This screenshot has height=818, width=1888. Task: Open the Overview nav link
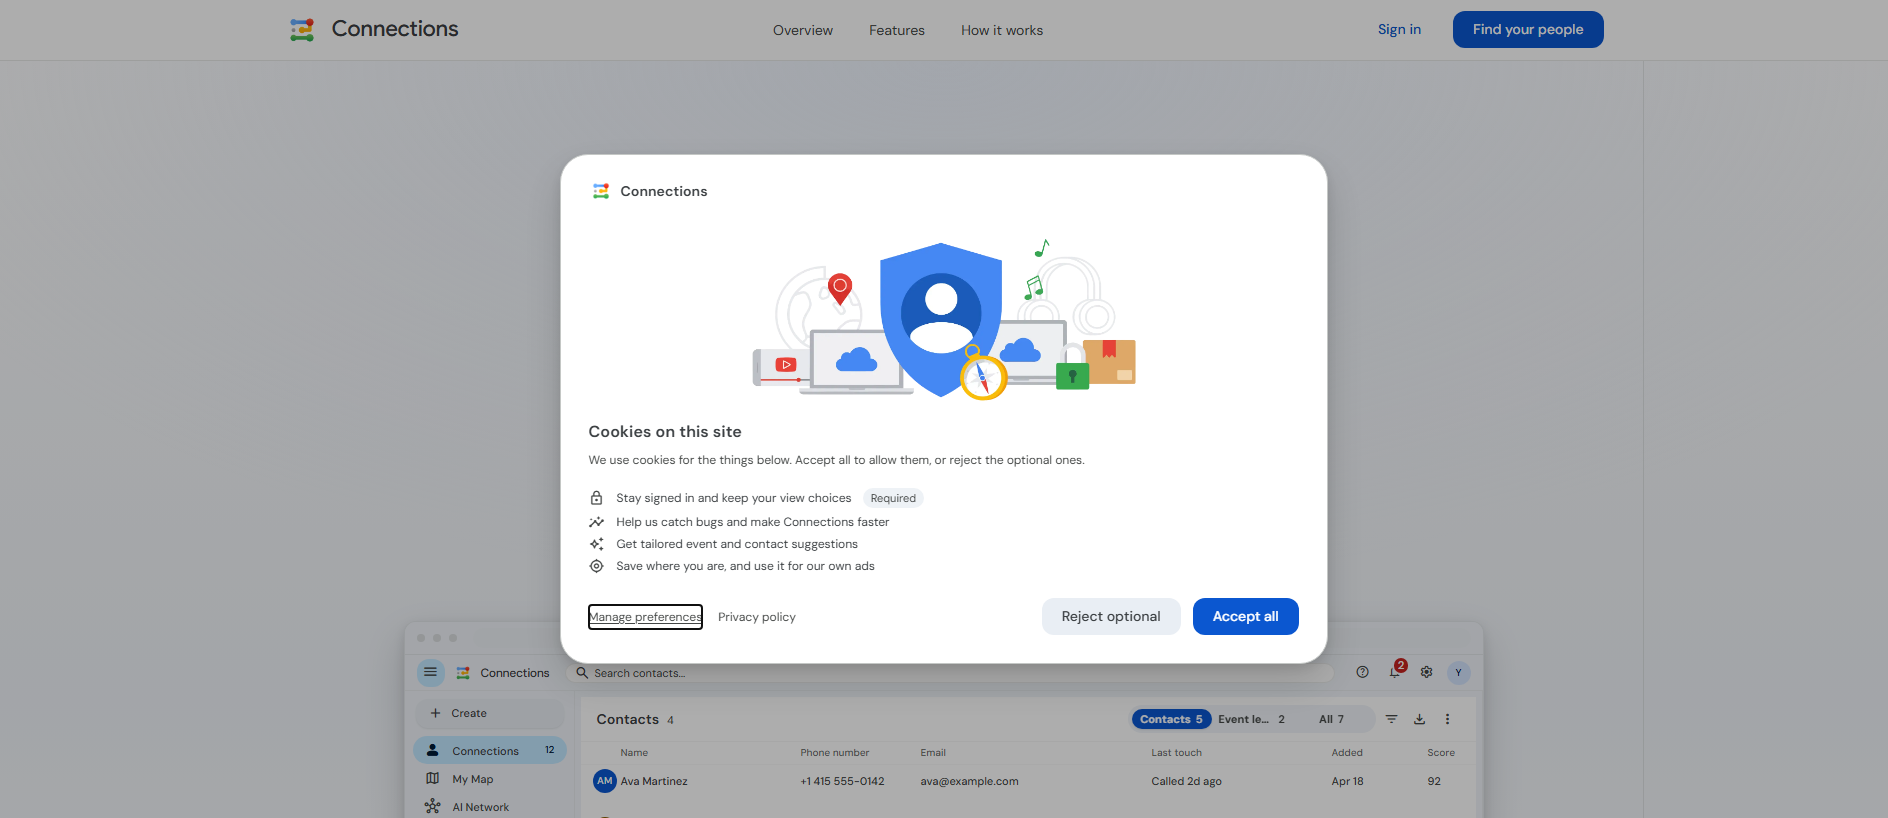click(x=803, y=30)
